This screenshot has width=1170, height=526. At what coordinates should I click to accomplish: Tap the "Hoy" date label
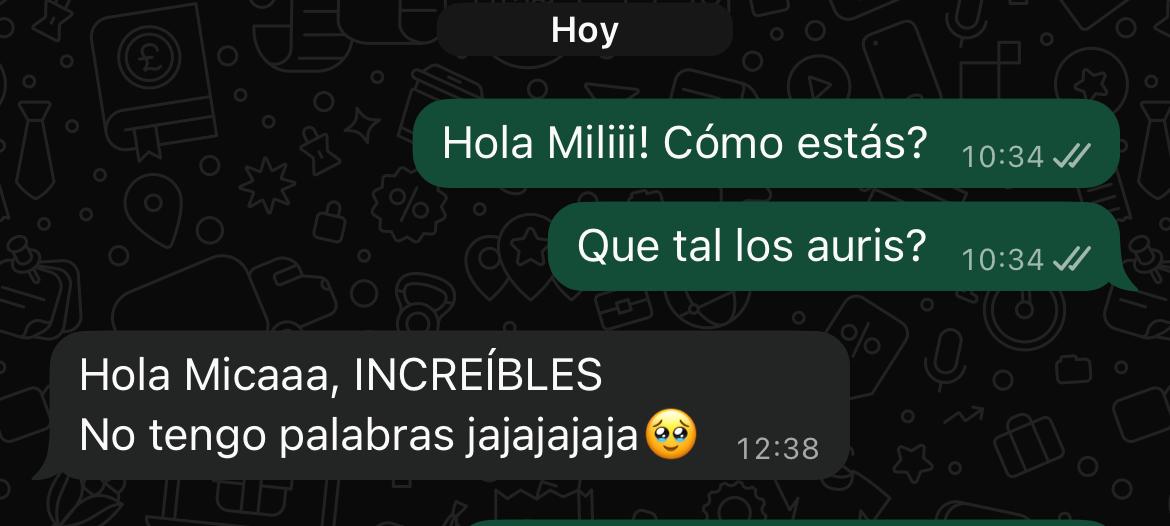pyautogui.click(x=584, y=31)
